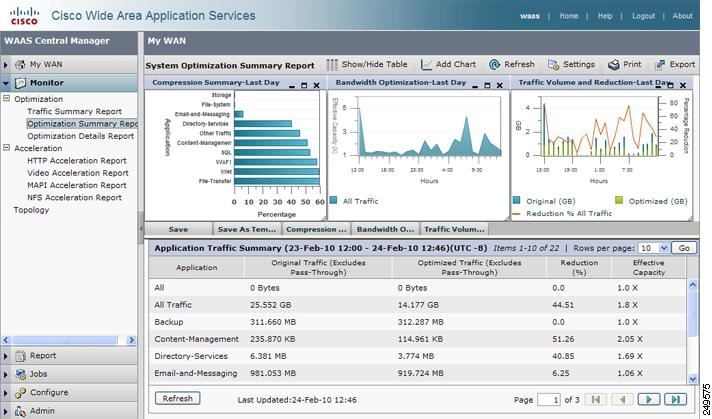This screenshot has width=712, height=419.
Task: Switch to the Bandwidth O... tab
Action: [385, 229]
